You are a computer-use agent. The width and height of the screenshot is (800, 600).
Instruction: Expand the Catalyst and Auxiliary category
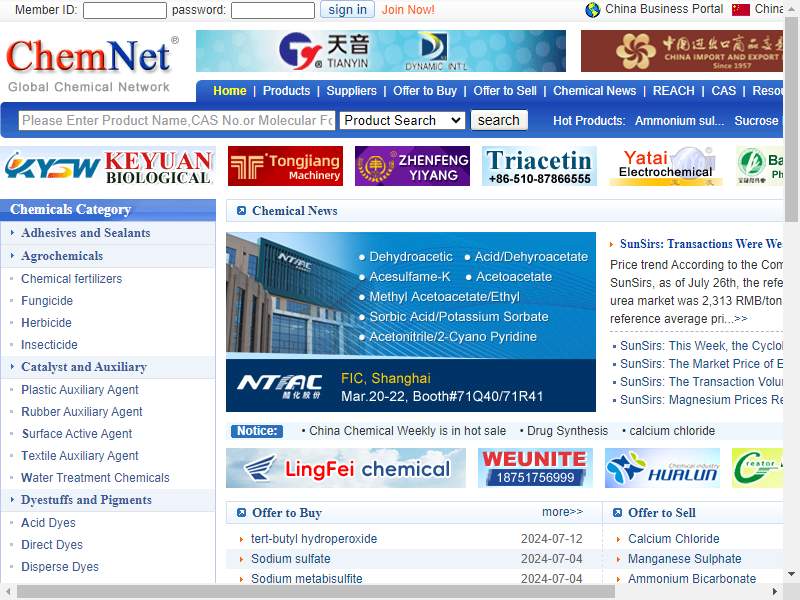click(x=84, y=367)
